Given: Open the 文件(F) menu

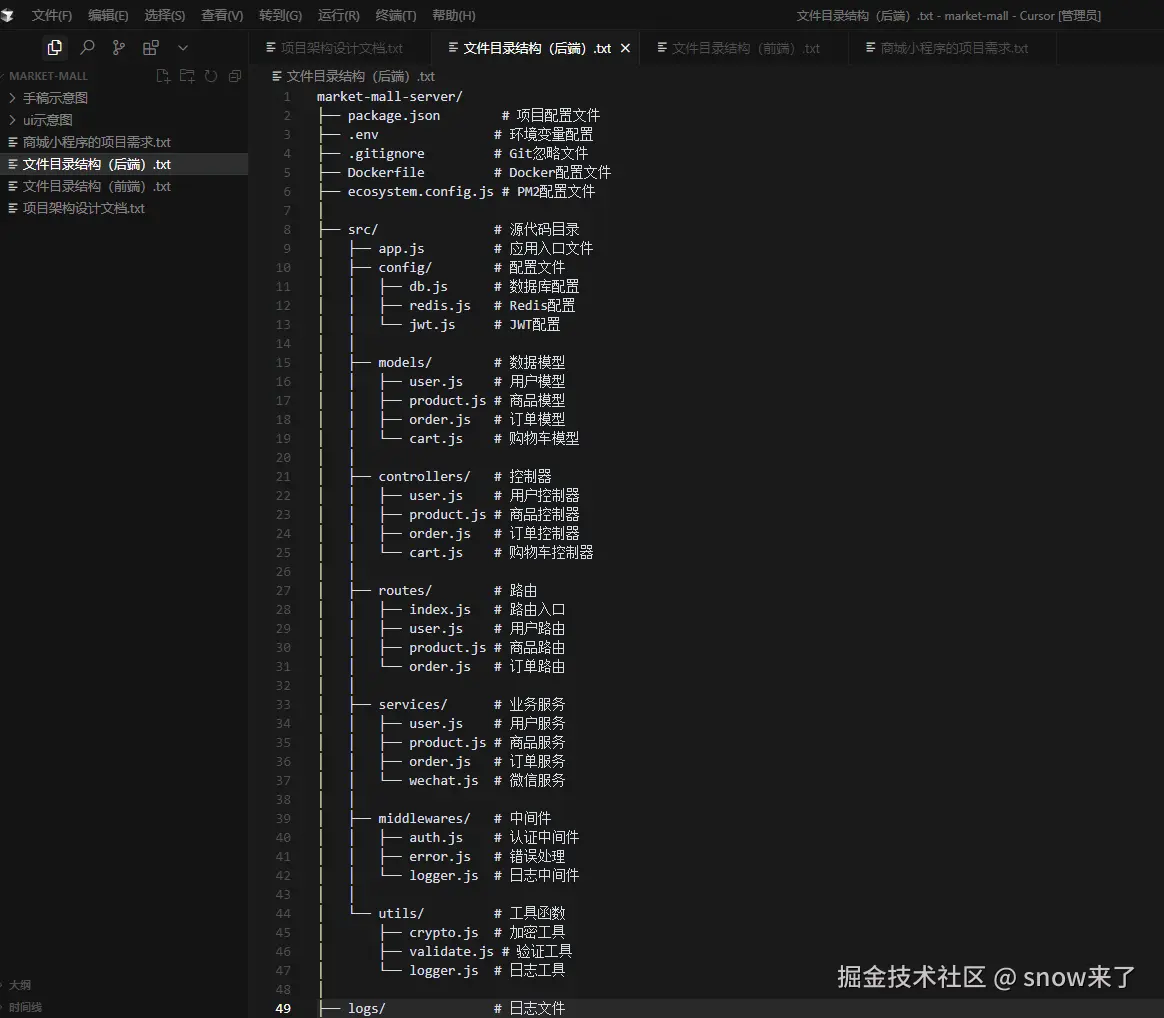Looking at the screenshot, I should 51,15.
